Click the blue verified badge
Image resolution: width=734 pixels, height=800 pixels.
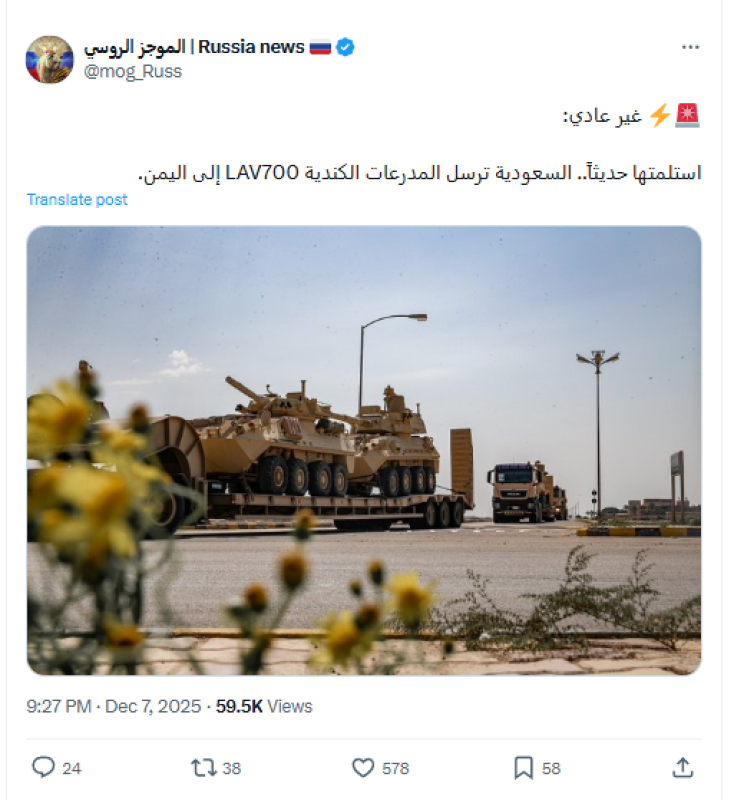click(x=345, y=47)
